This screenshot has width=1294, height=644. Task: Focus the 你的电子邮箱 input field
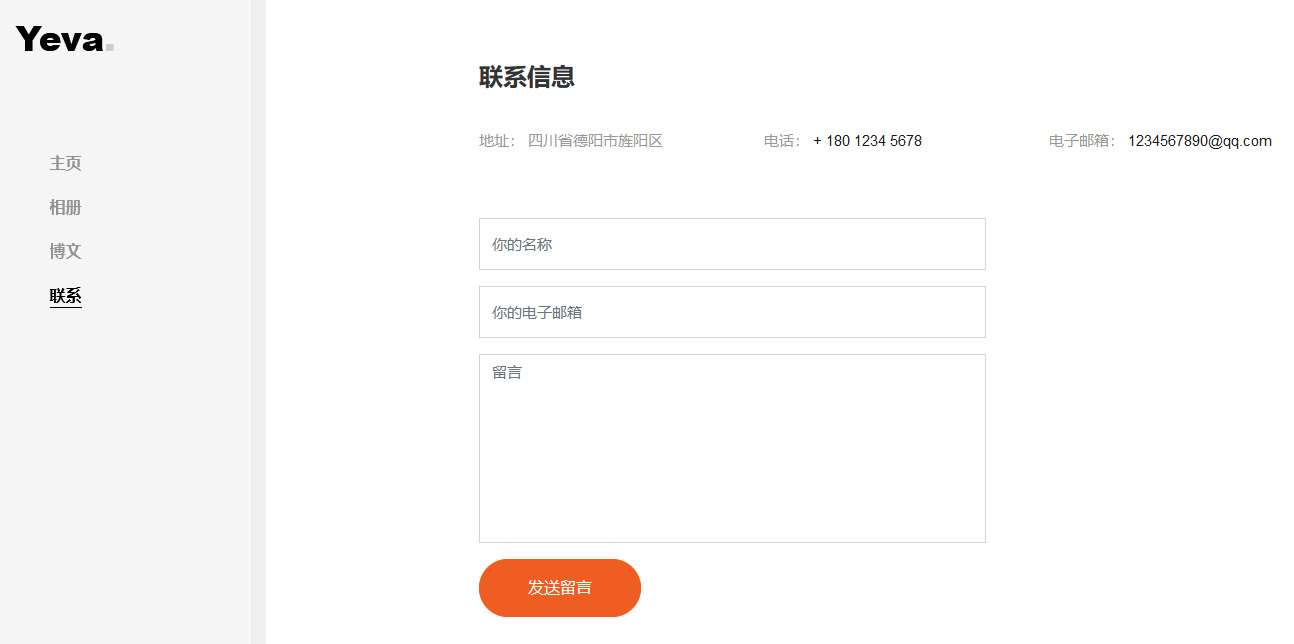(x=732, y=312)
